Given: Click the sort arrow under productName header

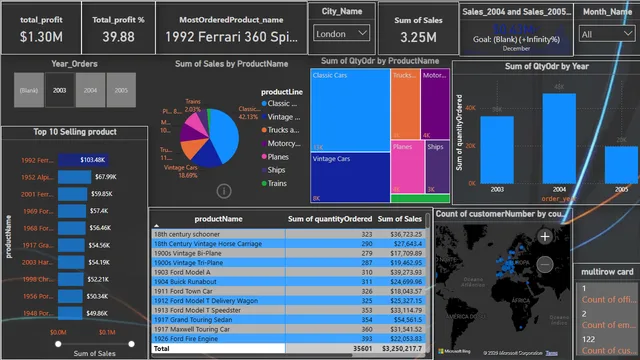Looking at the screenshot, I should [156, 226].
